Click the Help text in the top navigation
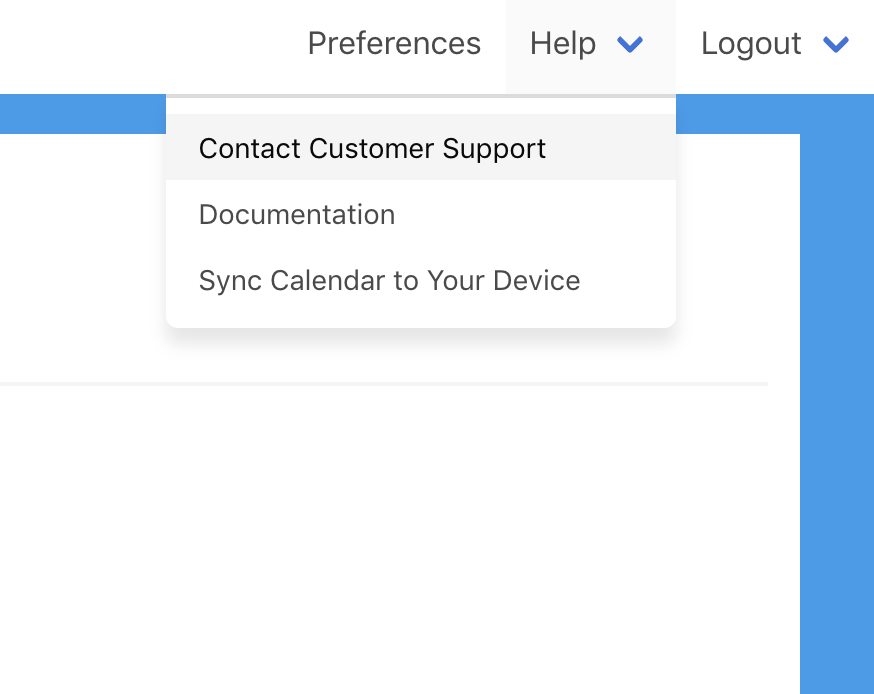Viewport: 874px width, 694px height. pyautogui.click(x=563, y=44)
